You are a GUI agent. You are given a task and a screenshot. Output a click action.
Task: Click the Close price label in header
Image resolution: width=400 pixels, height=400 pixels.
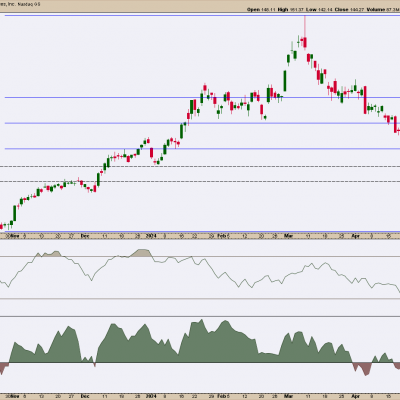[x=341, y=10]
